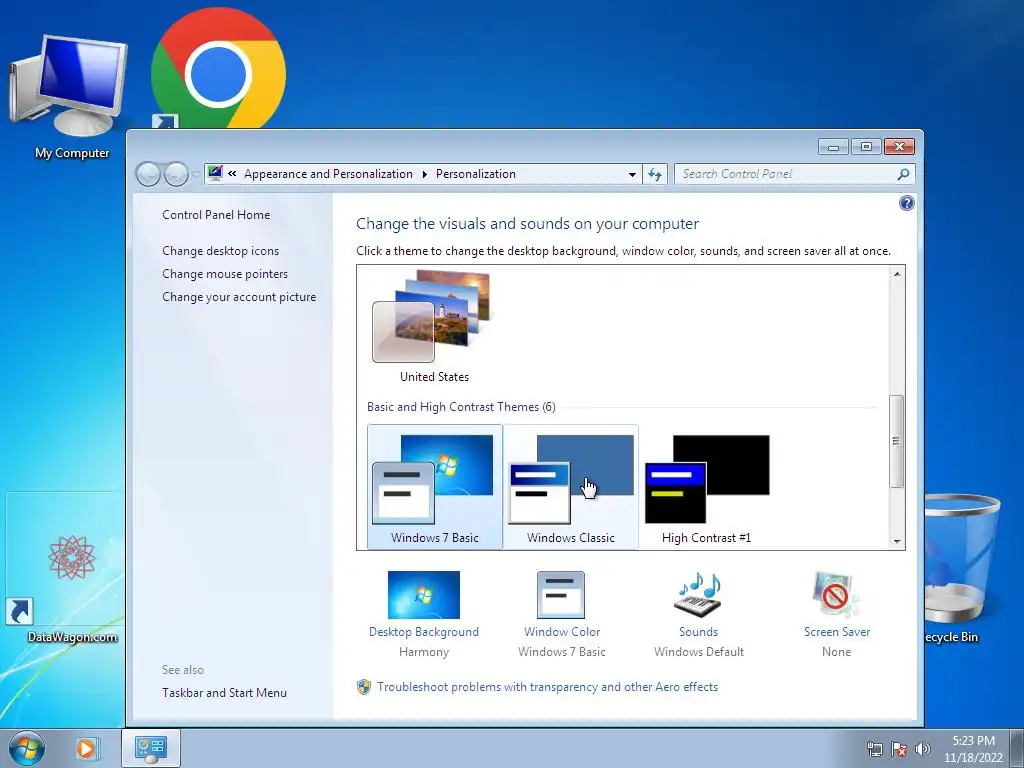Open Change mouse pointers link
Screen dimensions: 1024x768
coord(225,274)
